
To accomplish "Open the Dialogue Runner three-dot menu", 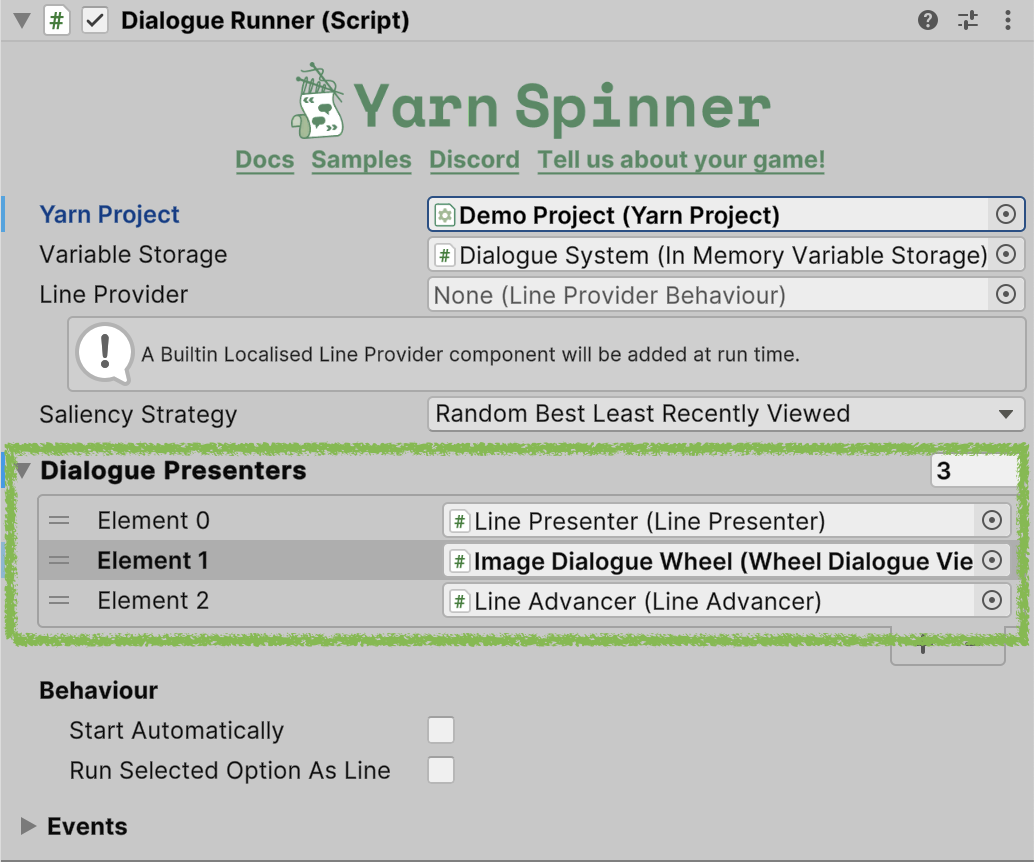I will pyautogui.click(x=1008, y=20).
